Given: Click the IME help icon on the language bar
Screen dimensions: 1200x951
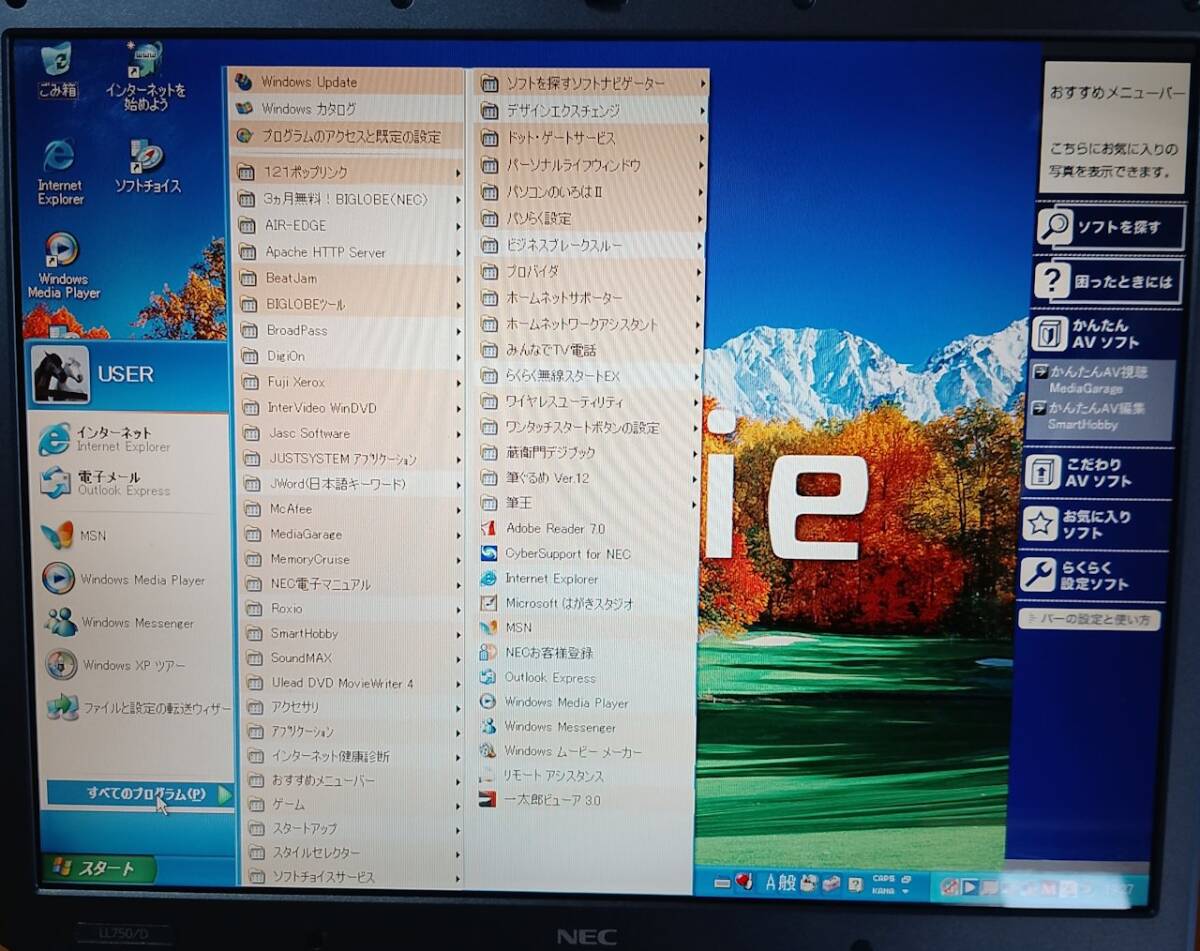Looking at the screenshot, I should 855,883.
